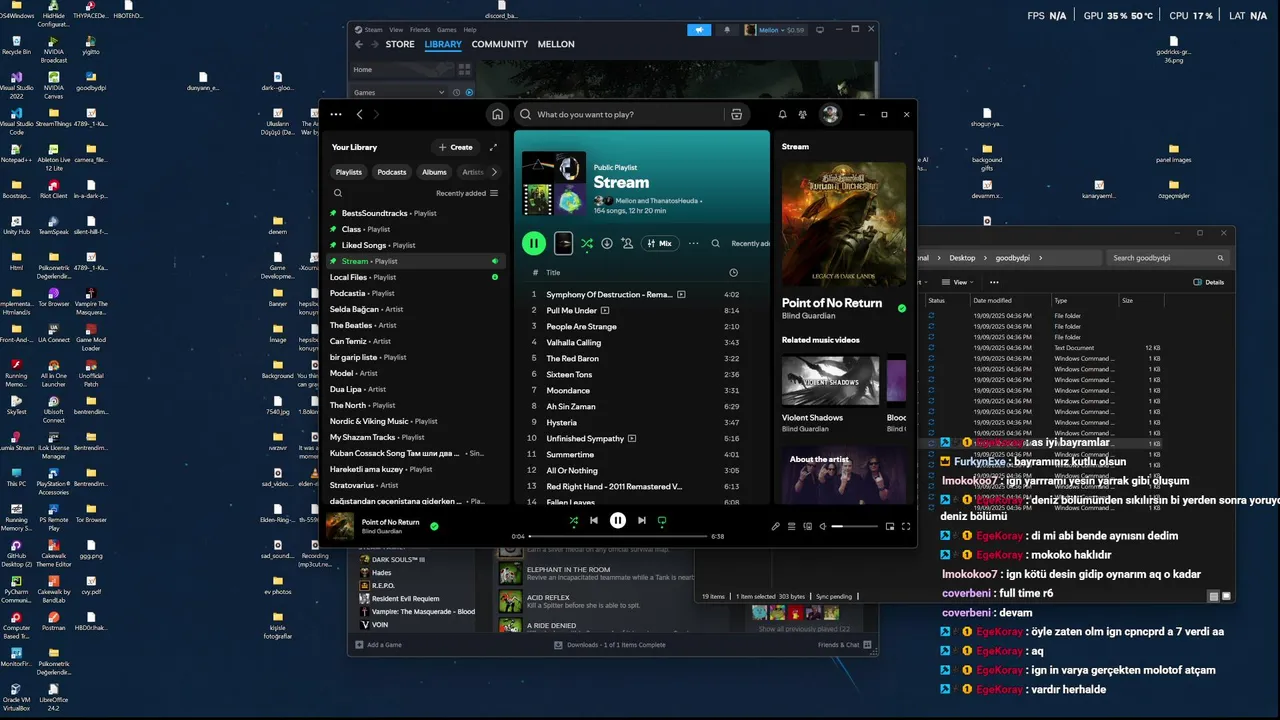Expand breadcrumb chevron after goodbydpi folder
The height and width of the screenshot is (720, 1280).
[1041, 258]
